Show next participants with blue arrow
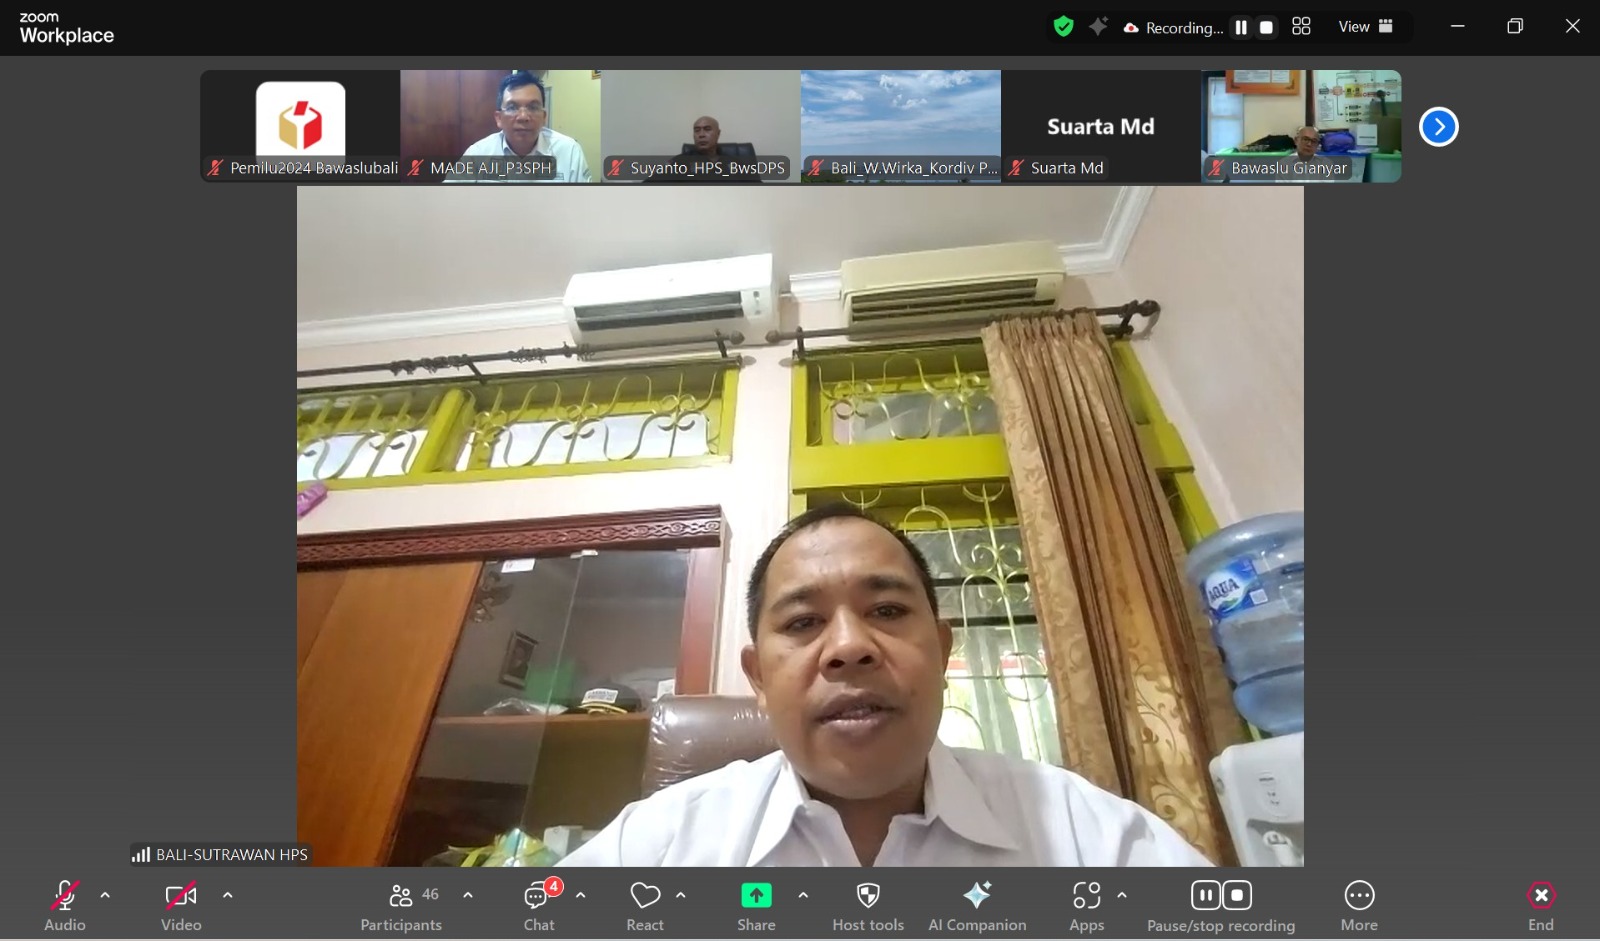Image resolution: width=1600 pixels, height=941 pixels. 1438,127
